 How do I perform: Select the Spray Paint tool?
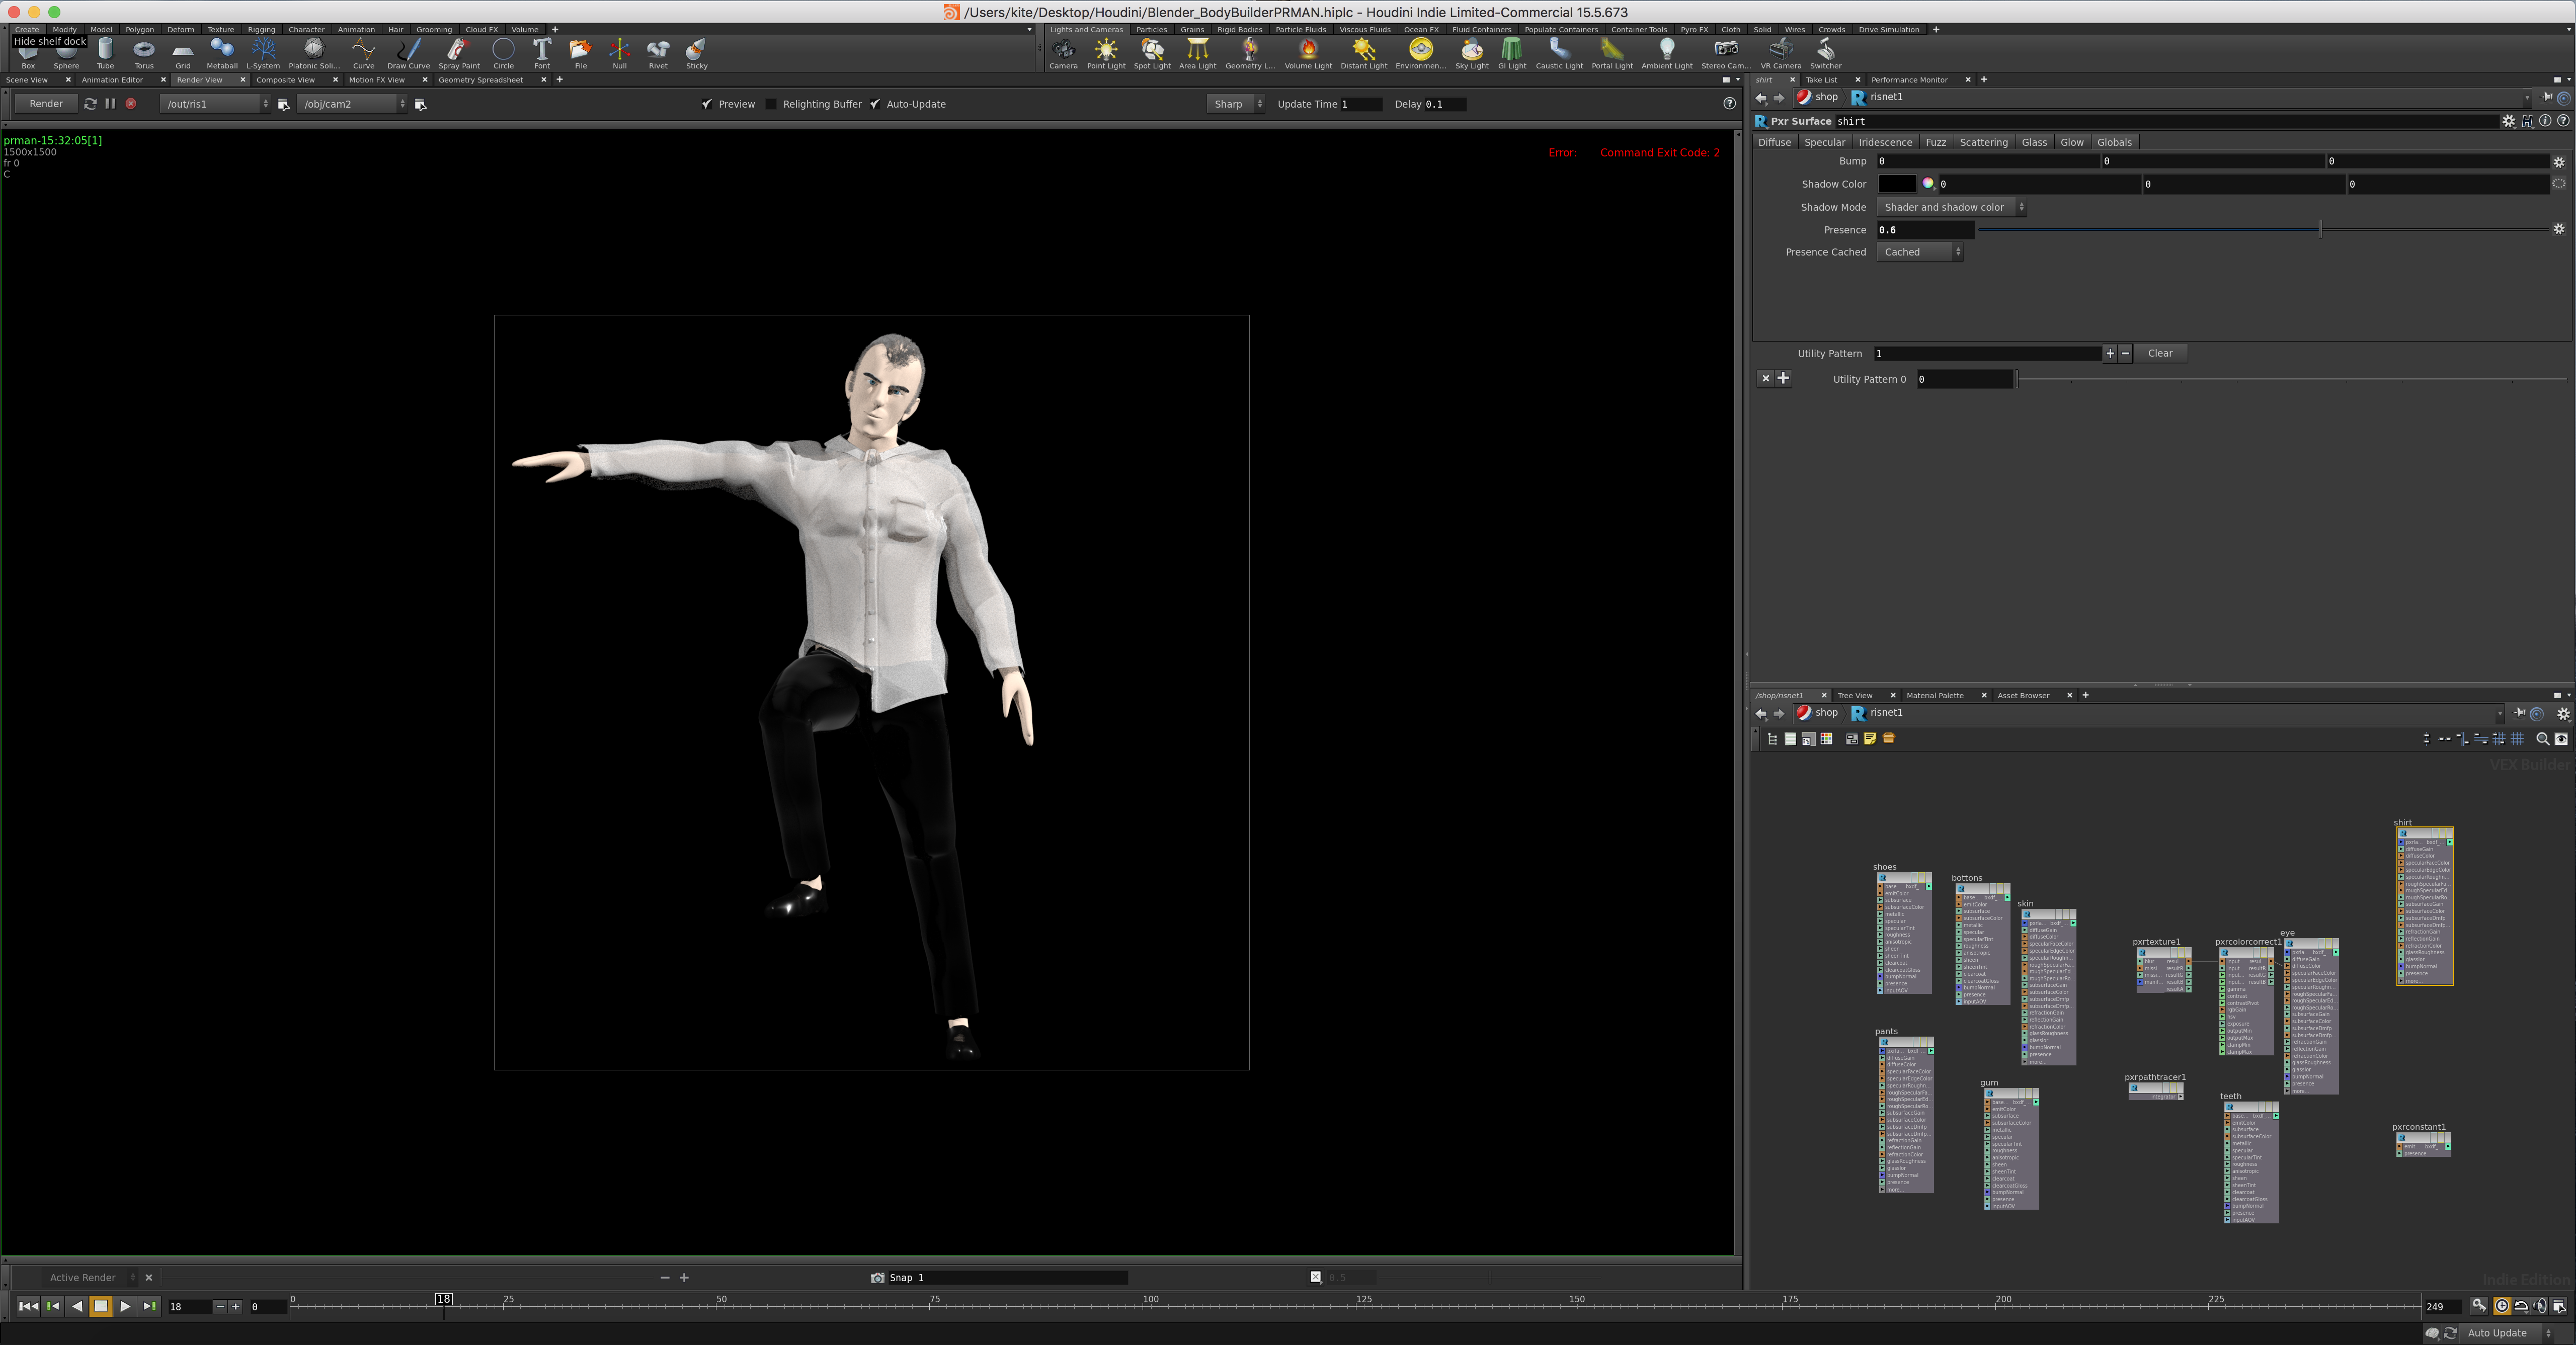pyautogui.click(x=459, y=53)
